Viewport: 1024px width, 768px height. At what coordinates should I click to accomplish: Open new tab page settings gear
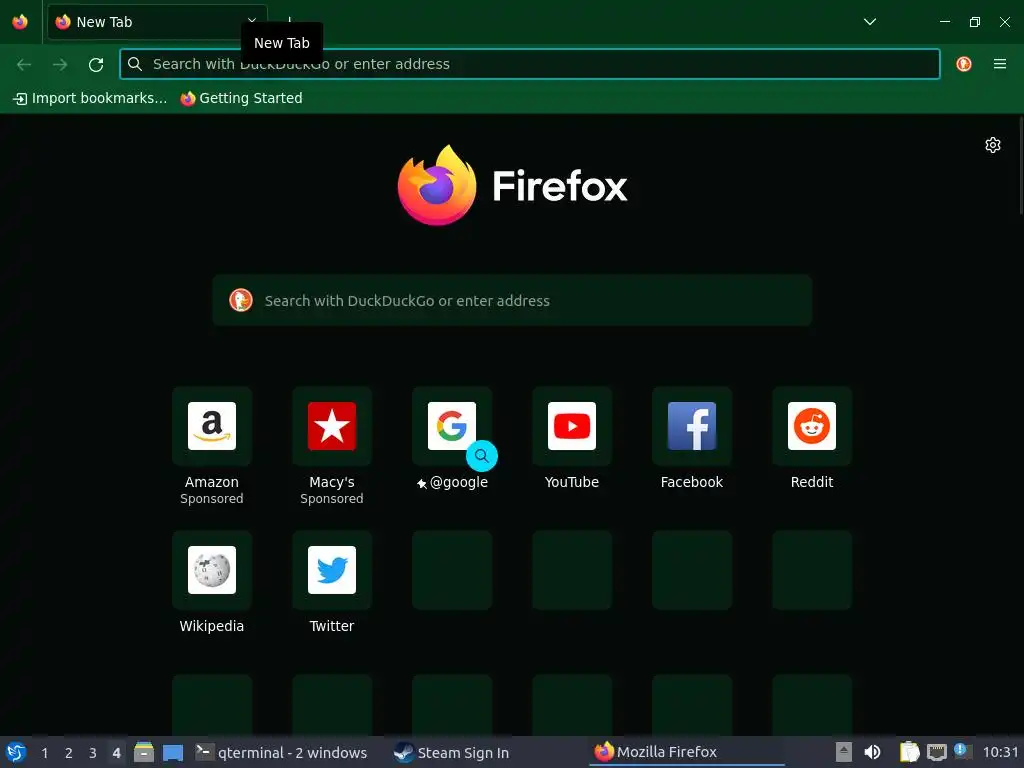(x=993, y=145)
